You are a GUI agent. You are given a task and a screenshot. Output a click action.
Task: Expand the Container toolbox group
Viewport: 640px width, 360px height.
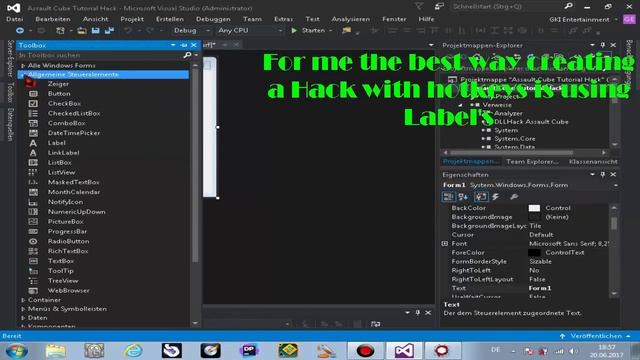[23, 300]
